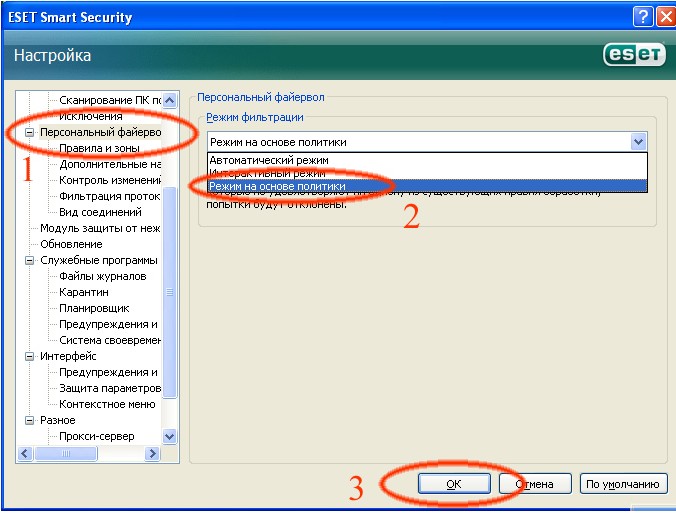The width and height of the screenshot is (676, 513).
Task: Close the ESET Smart Security window
Action: (x=666, y=17)
